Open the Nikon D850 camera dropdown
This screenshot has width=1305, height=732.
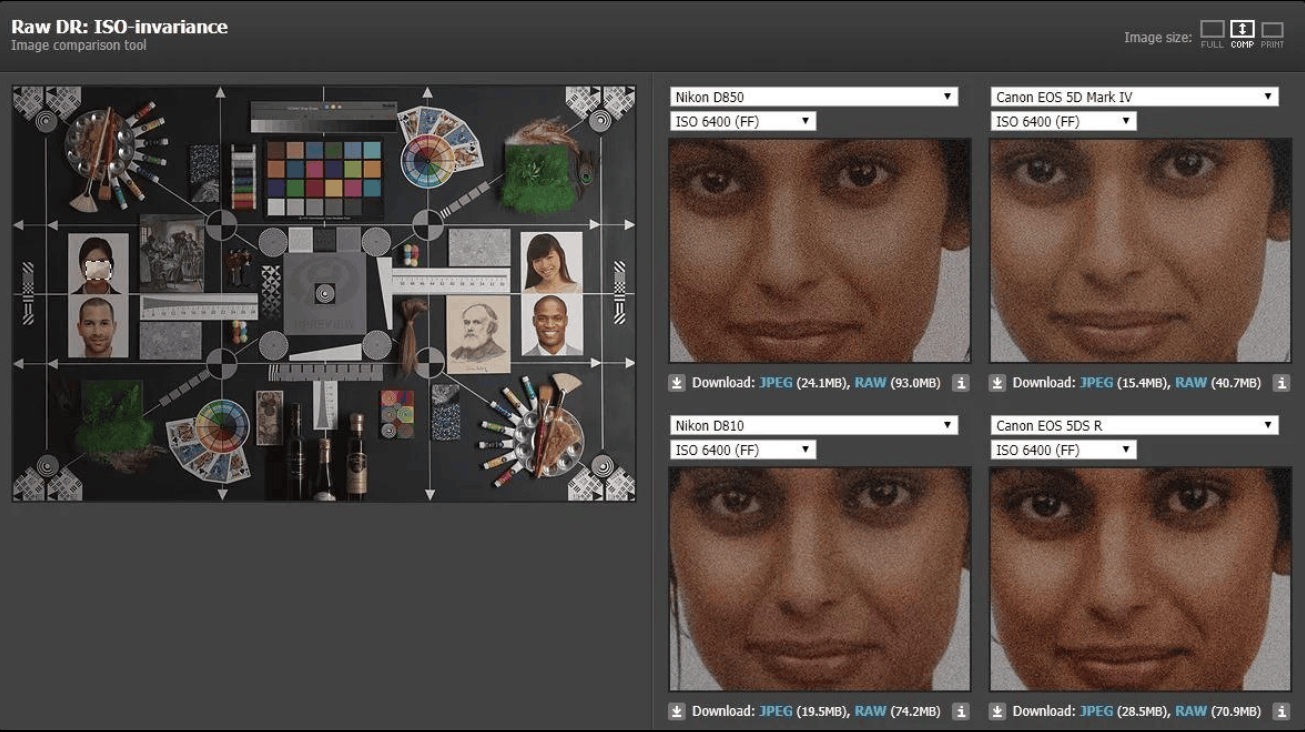point(814,97)
